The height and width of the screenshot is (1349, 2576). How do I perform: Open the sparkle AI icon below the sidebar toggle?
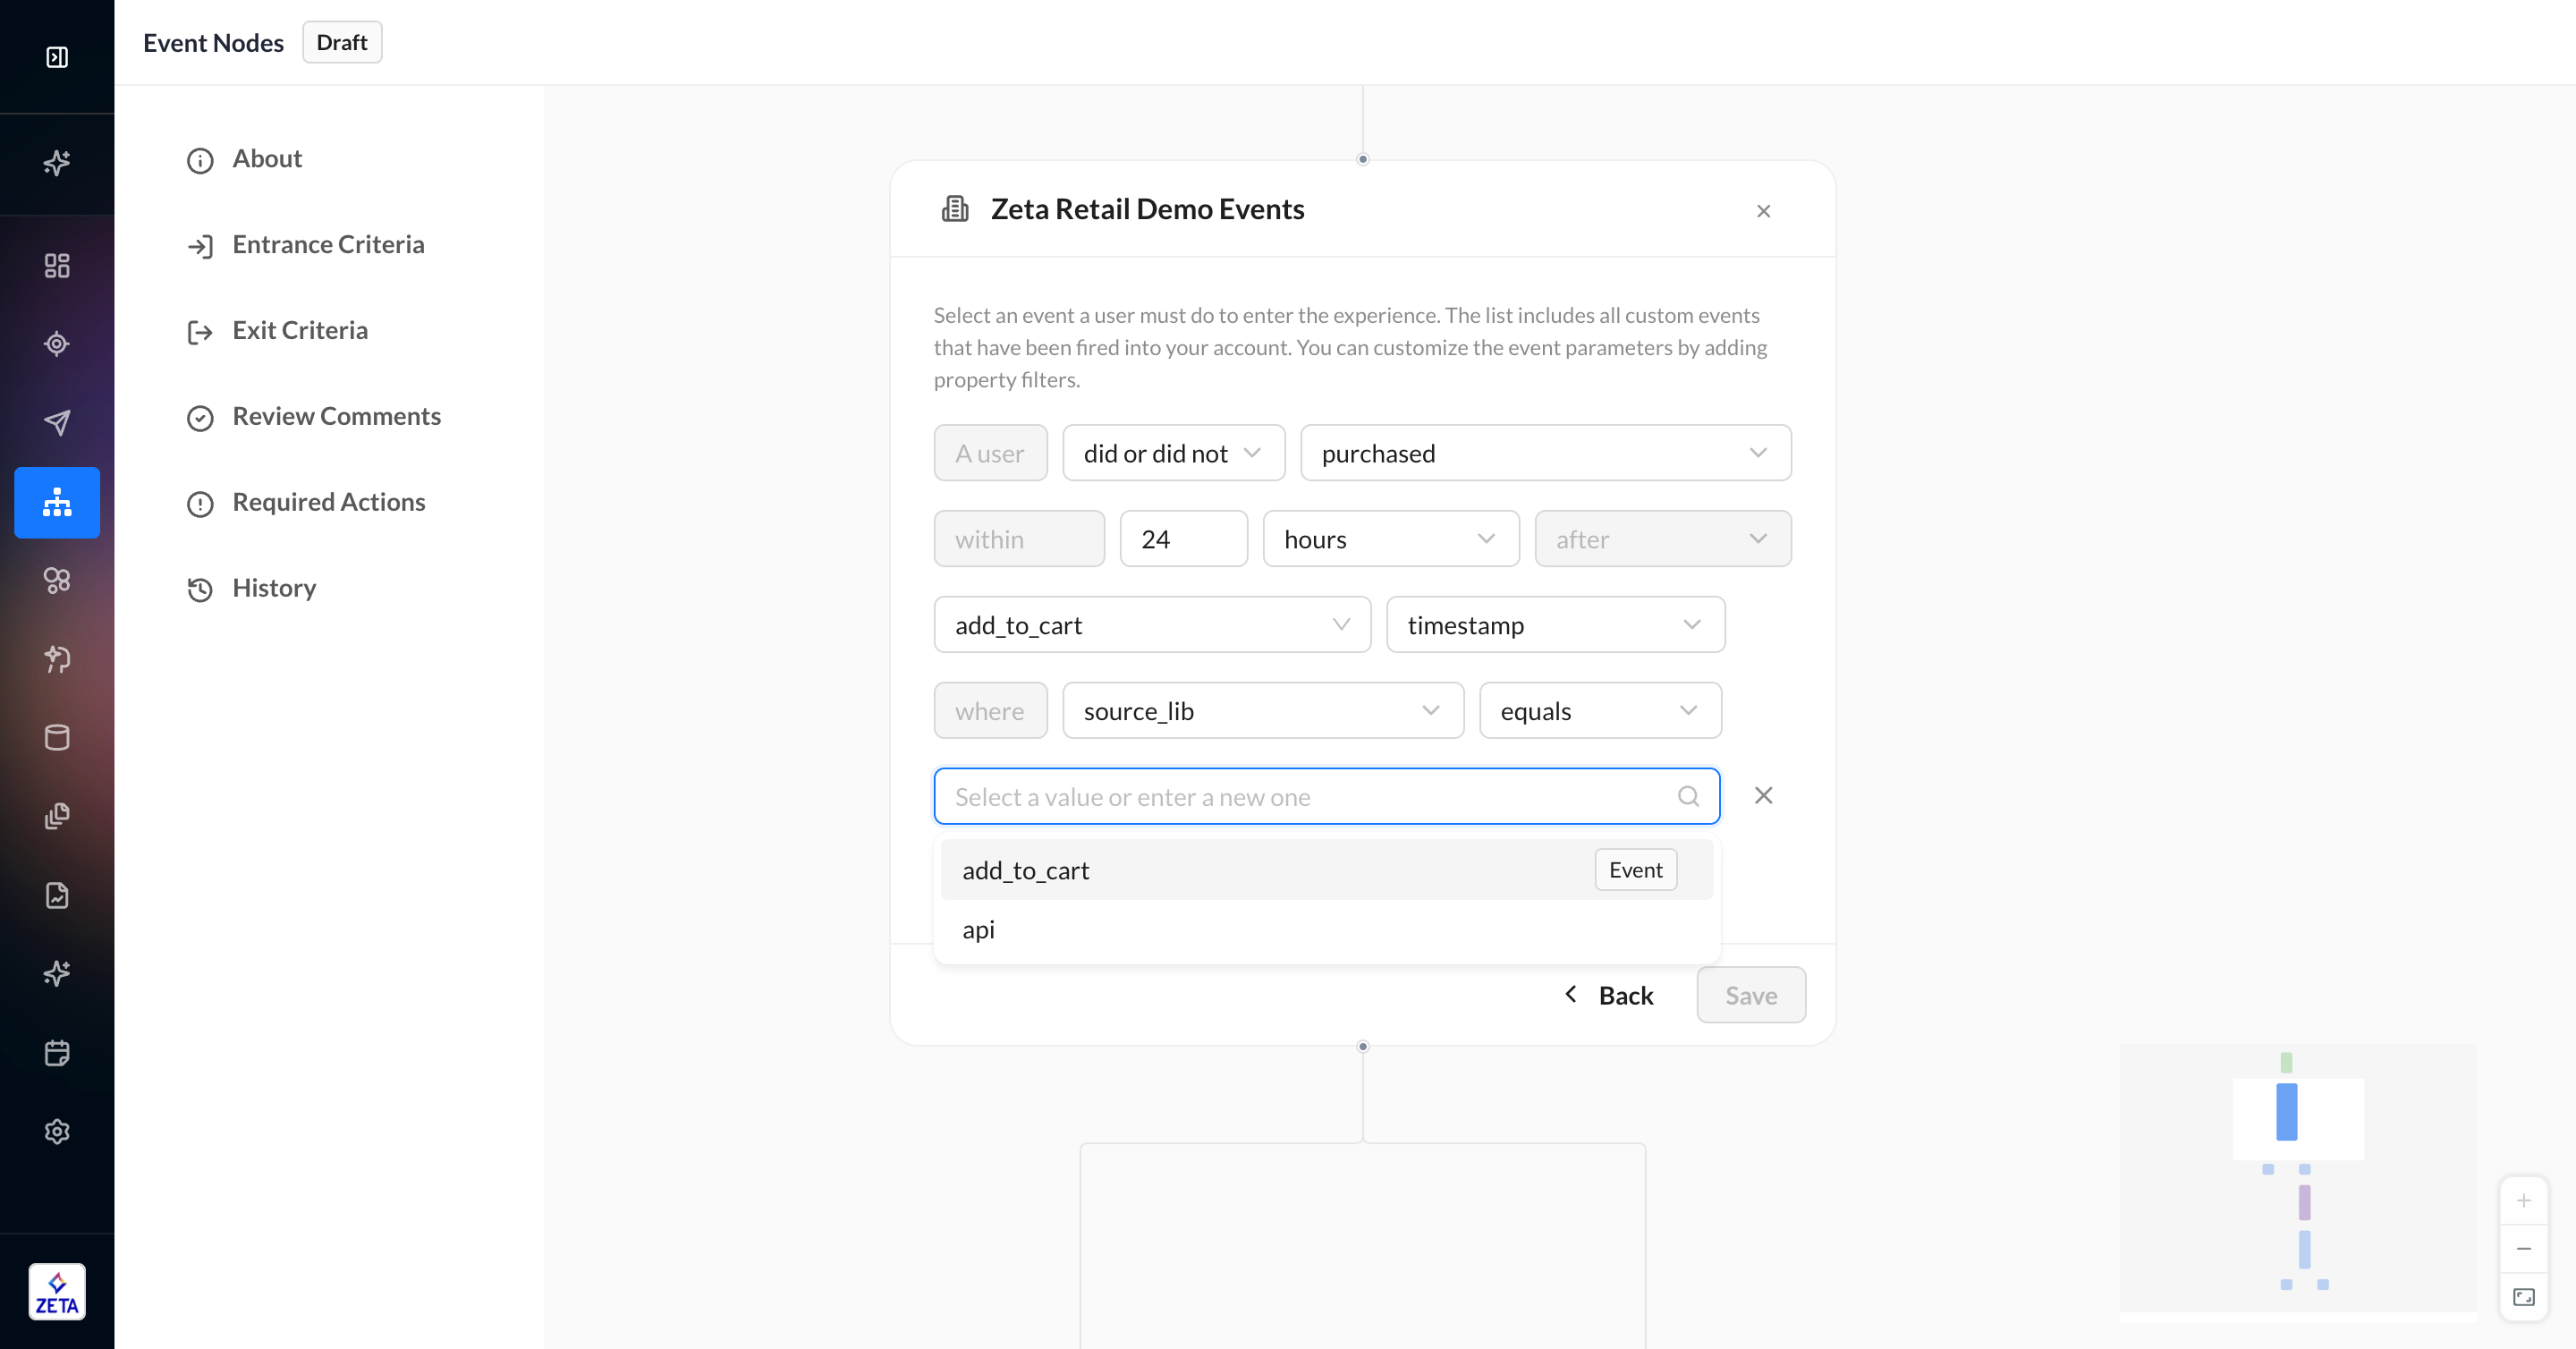click(57, 163)
